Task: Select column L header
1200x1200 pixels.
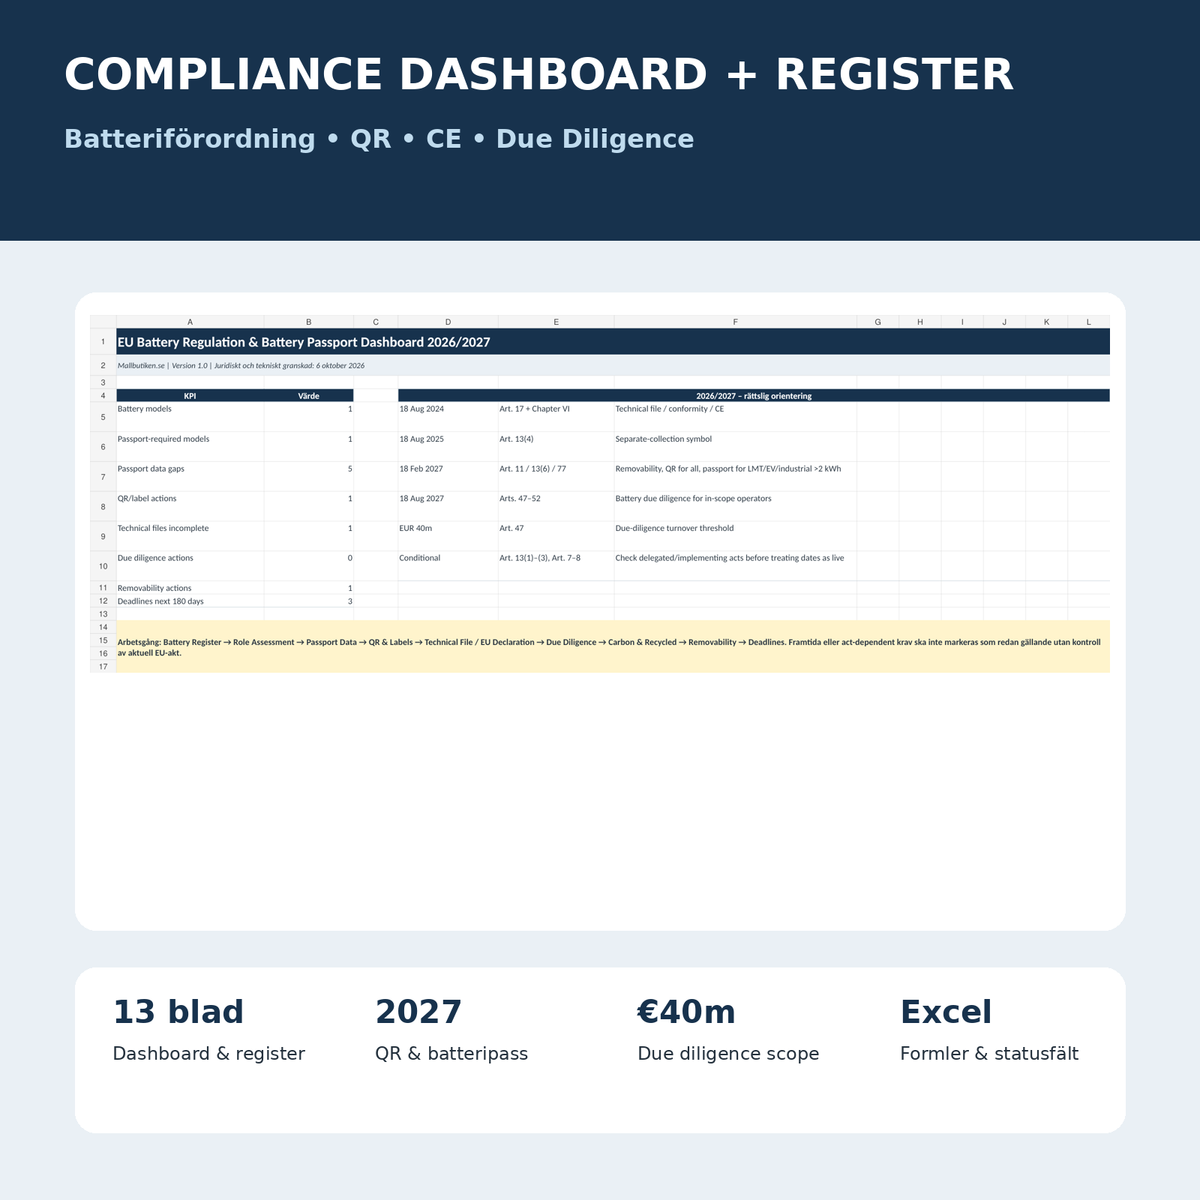Action: click(1089, 322)
